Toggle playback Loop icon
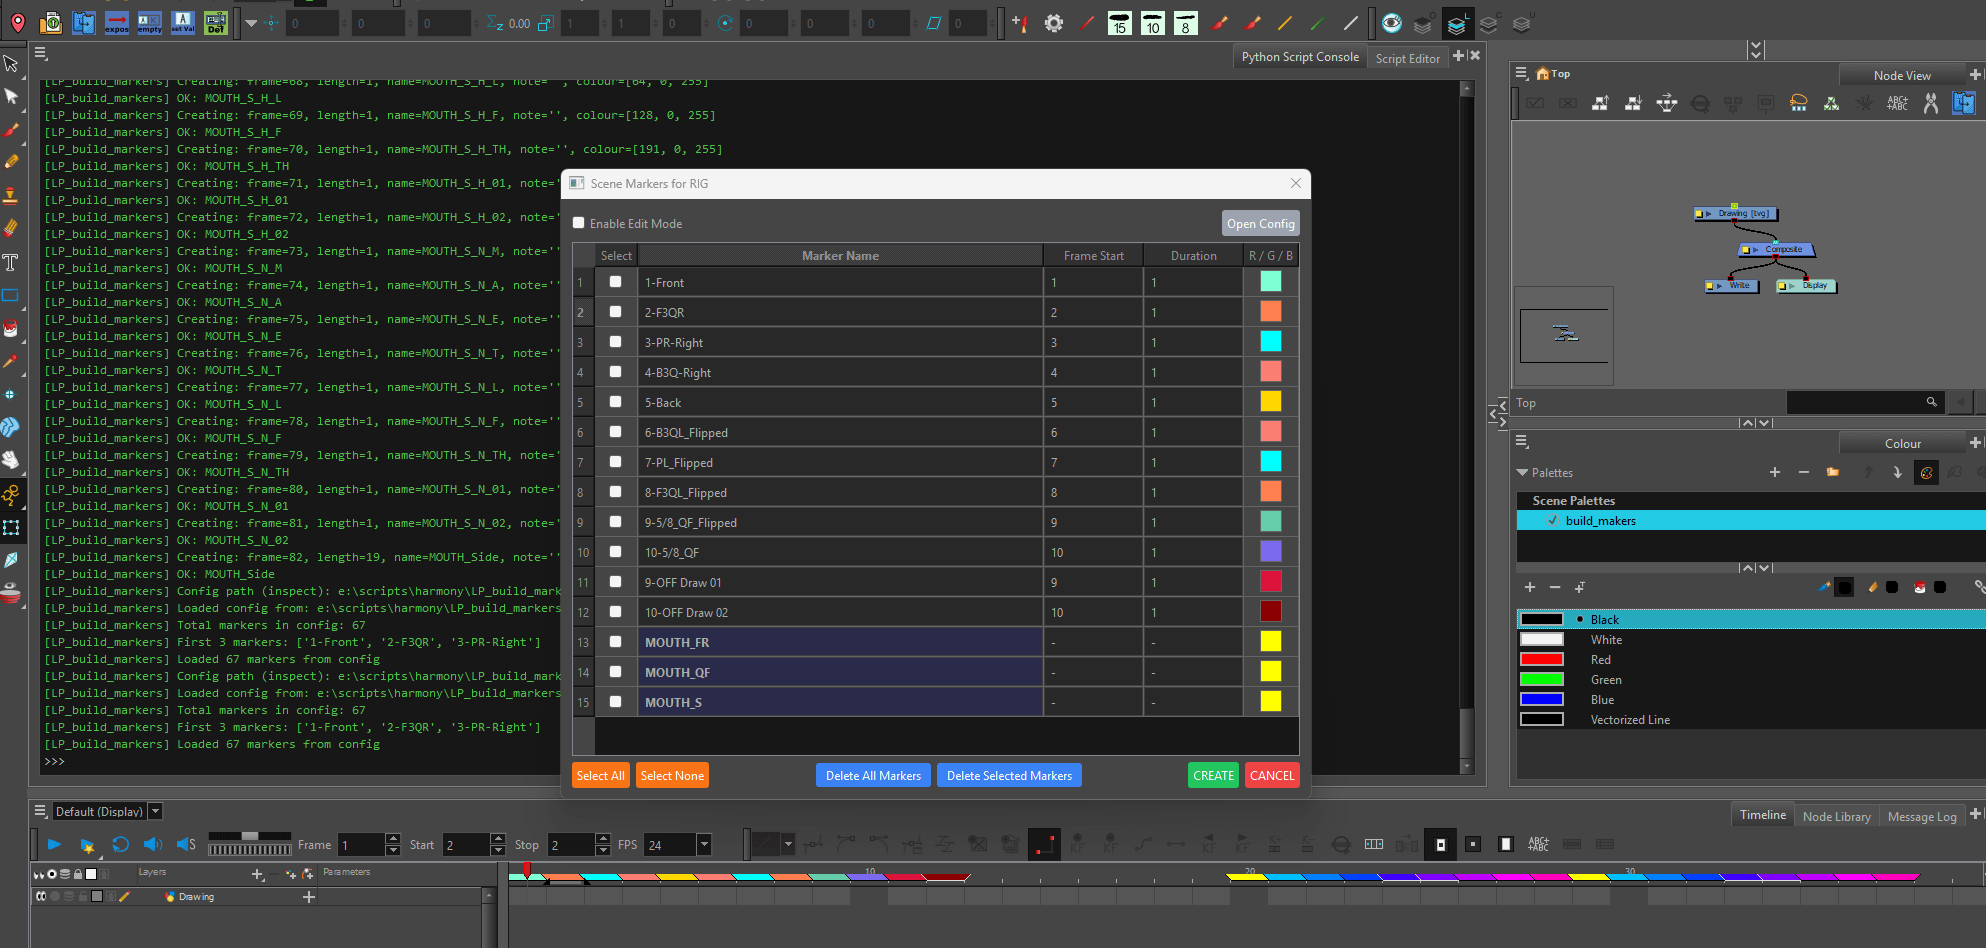Image resolution: width=1986 pixels, height=948 pixels. [120, 844]
